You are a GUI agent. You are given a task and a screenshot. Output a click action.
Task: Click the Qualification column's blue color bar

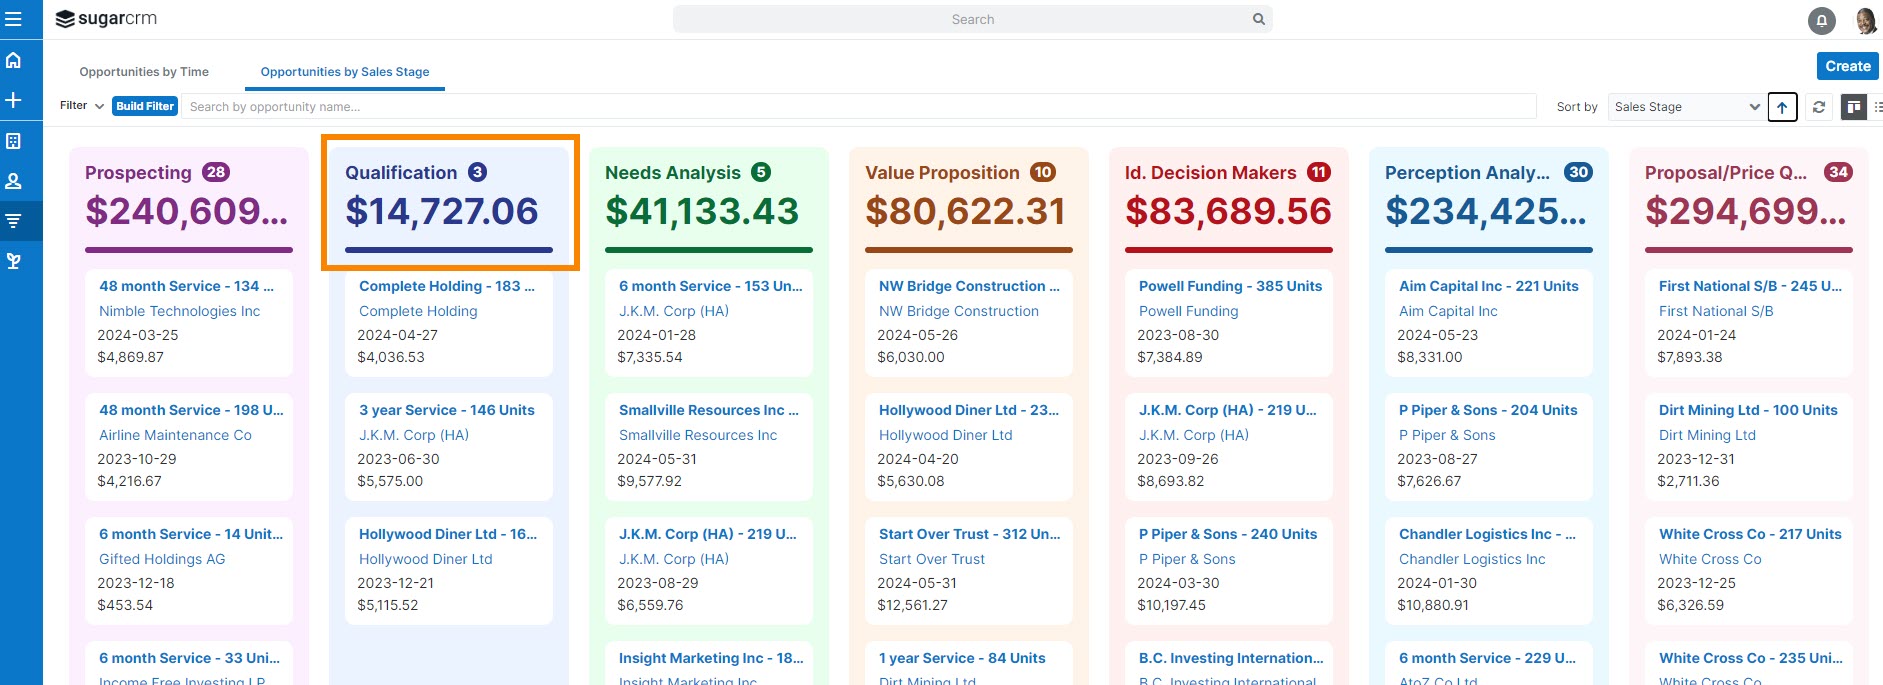[x=448, y=250]
